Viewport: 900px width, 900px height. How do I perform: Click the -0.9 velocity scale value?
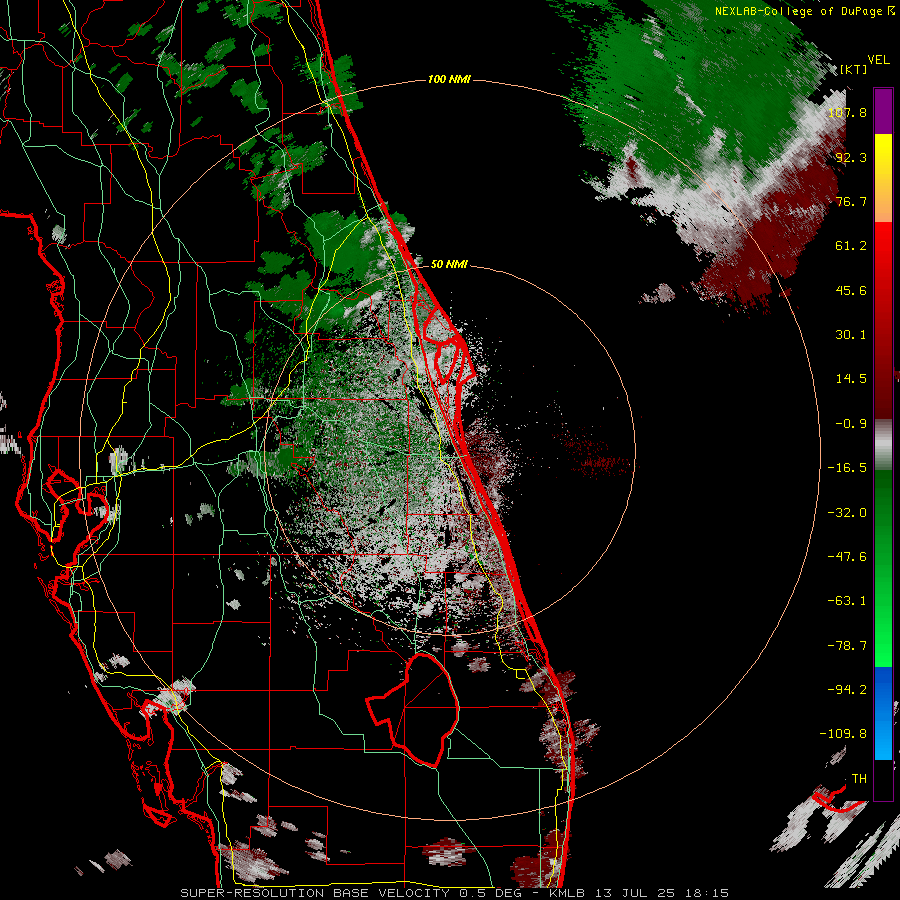851,424
